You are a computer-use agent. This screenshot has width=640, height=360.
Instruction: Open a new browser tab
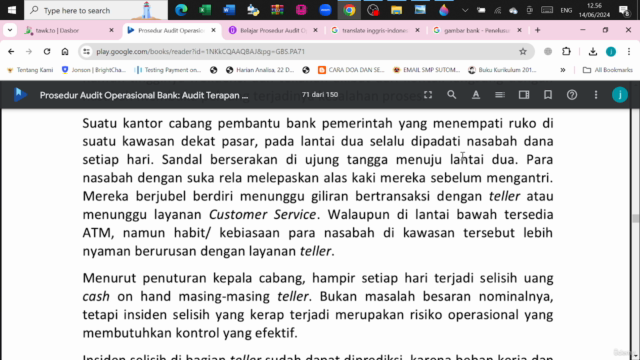coord(538,30)
